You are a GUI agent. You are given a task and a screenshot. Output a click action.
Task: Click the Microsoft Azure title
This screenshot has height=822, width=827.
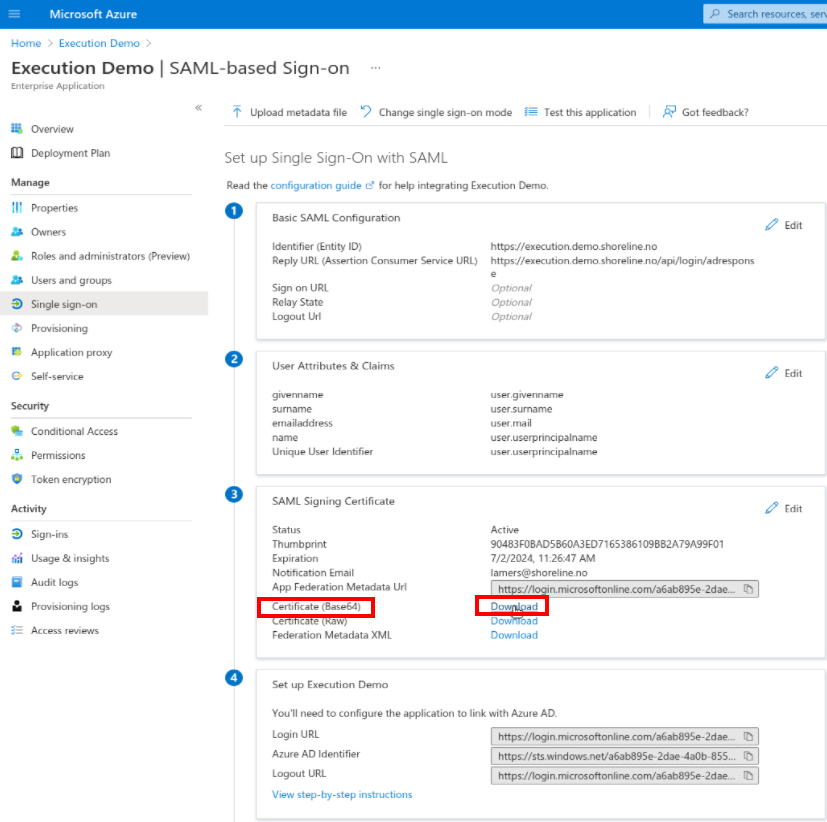click(93, 14)
